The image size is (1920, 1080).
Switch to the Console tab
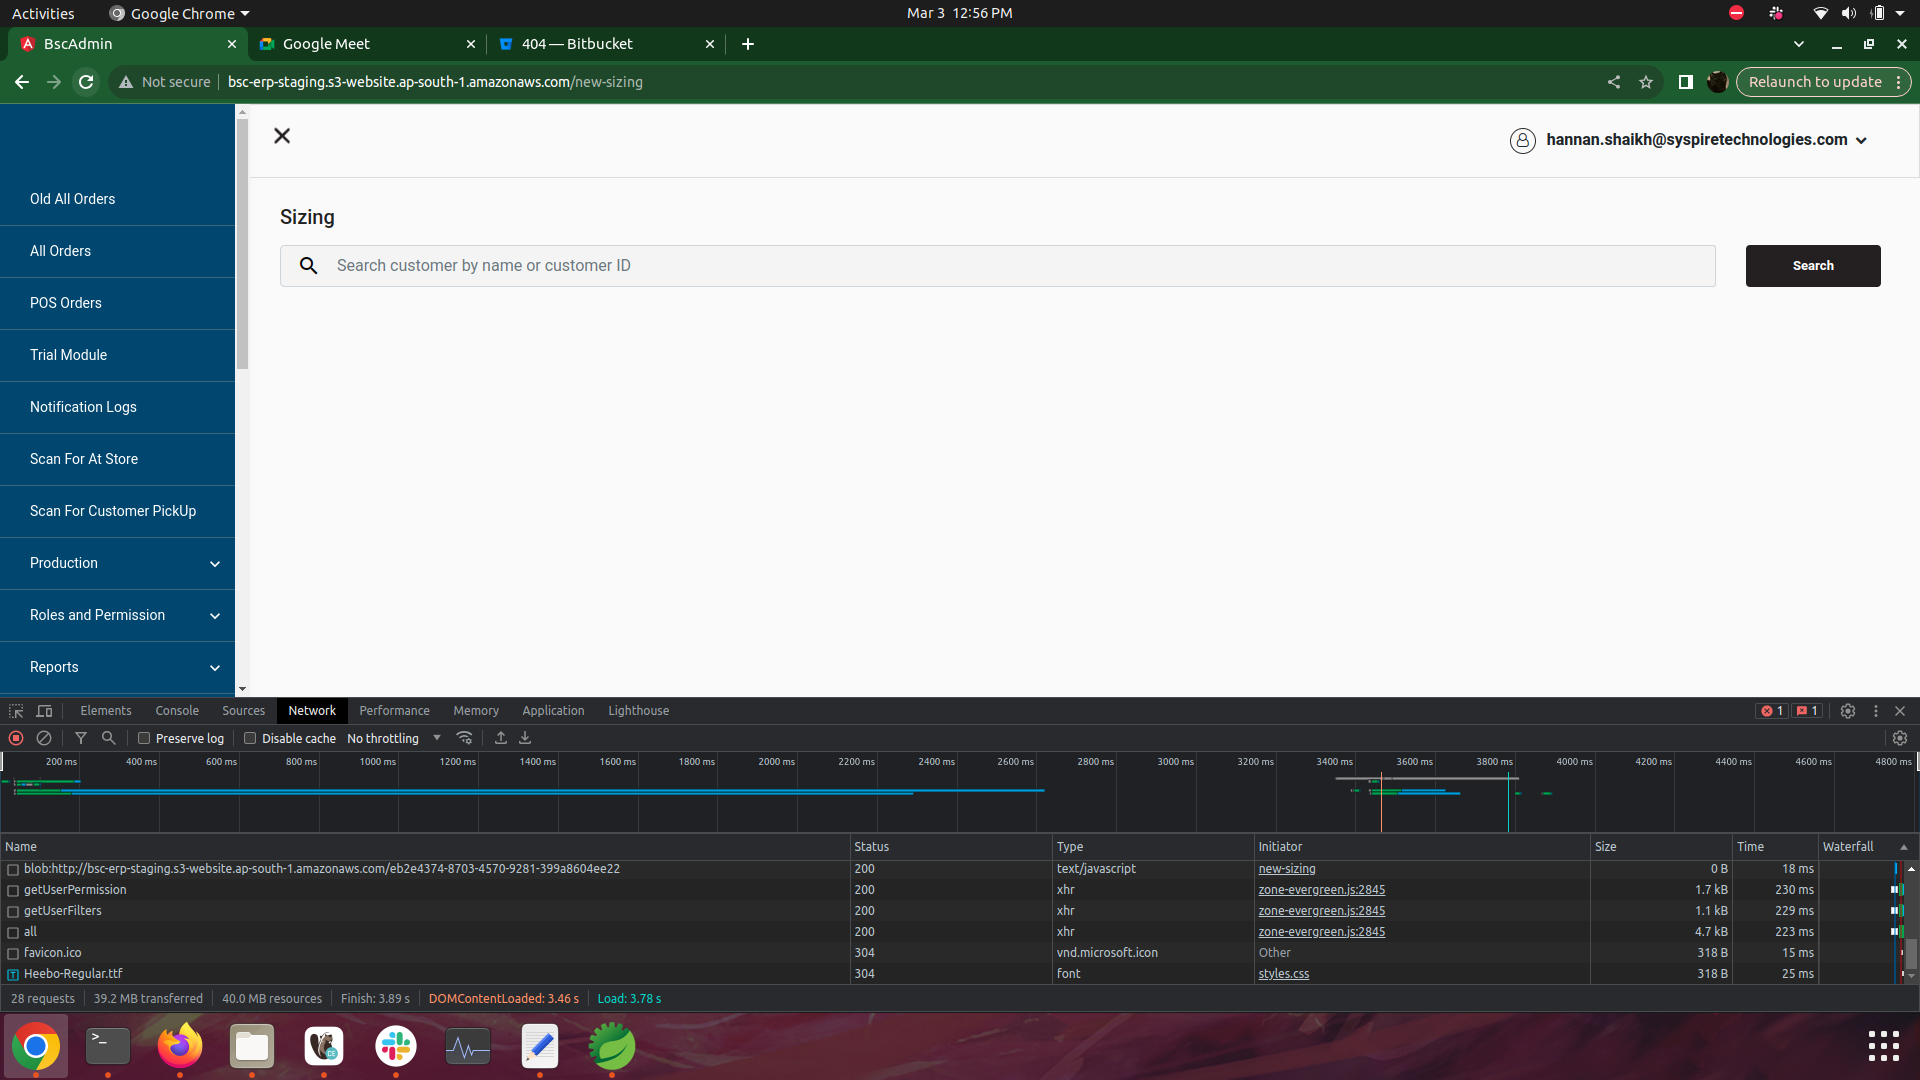coord(177,711)
